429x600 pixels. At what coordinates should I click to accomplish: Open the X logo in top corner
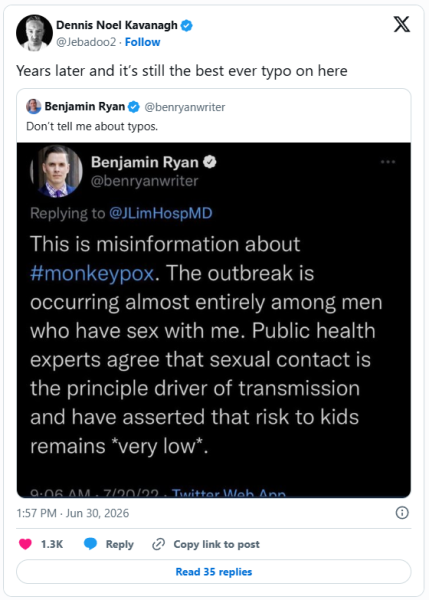(x=401, y=24)
